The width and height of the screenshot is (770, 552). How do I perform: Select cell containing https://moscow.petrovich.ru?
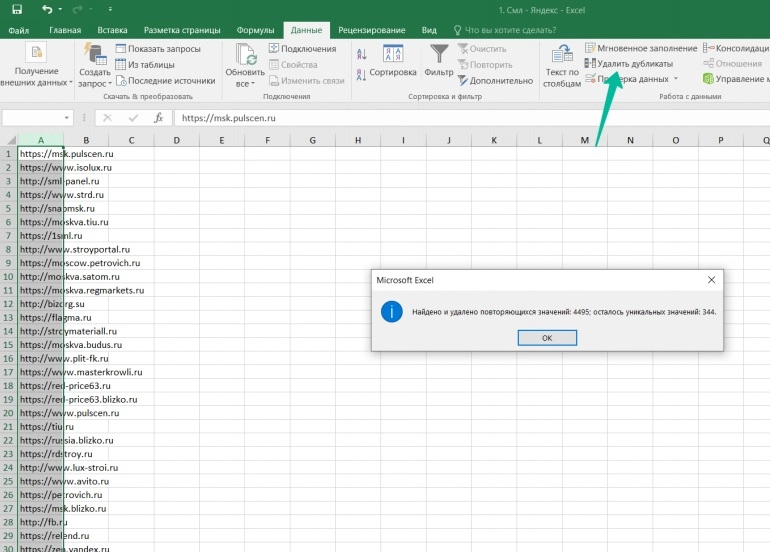point(41,263)
